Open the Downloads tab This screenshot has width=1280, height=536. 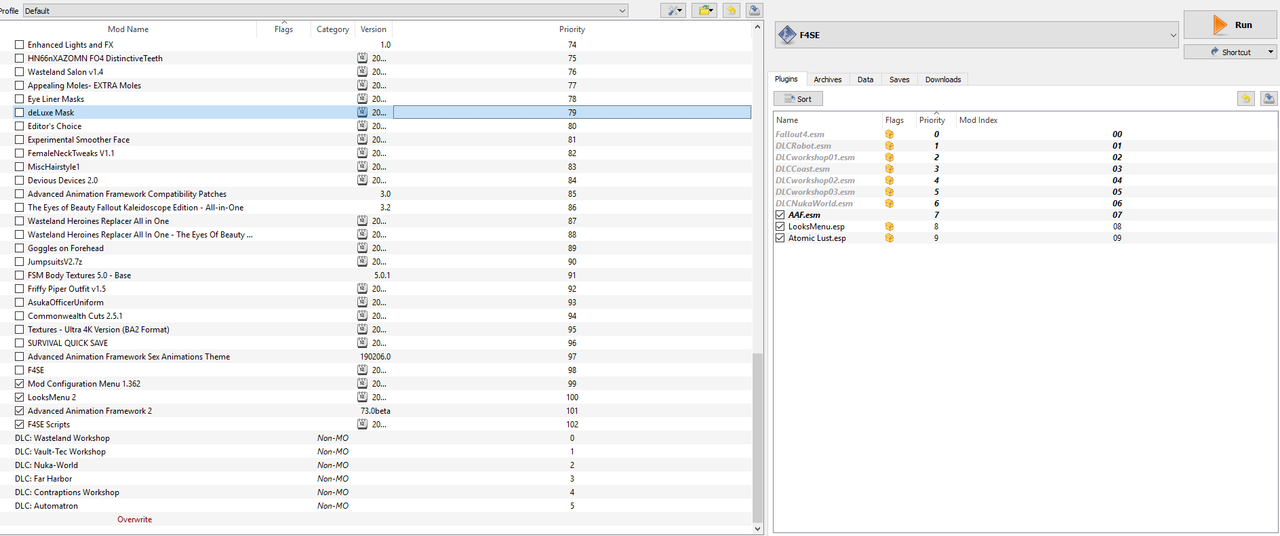click(943, 79)
